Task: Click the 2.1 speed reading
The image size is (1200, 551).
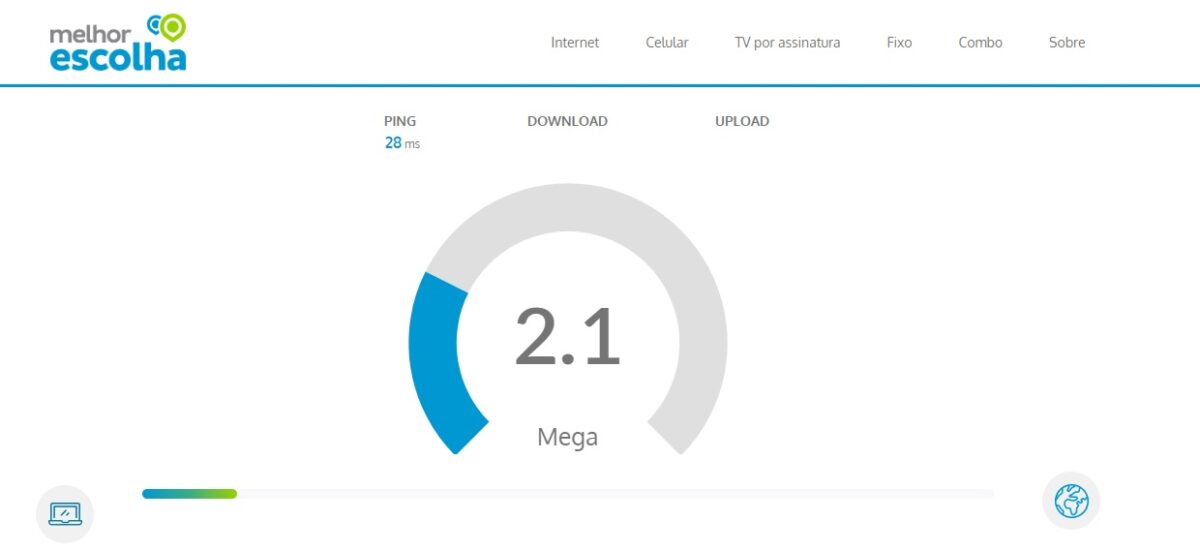Action: [x=567, y=336]
